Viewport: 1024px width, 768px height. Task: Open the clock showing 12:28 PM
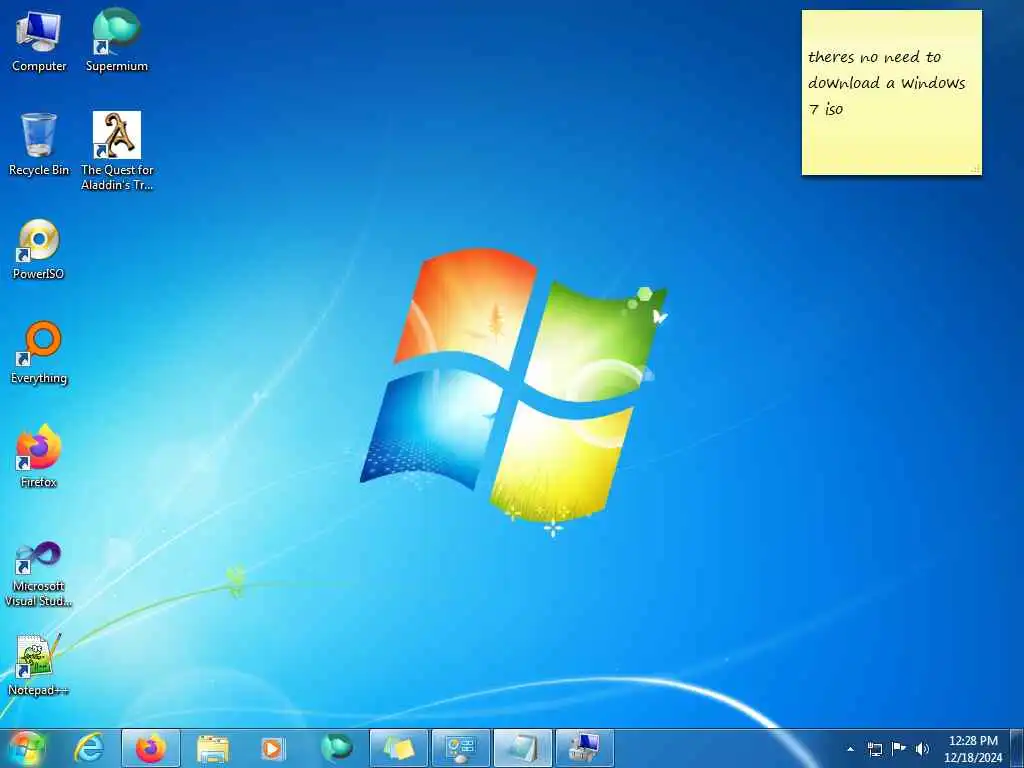pos(973,749)
